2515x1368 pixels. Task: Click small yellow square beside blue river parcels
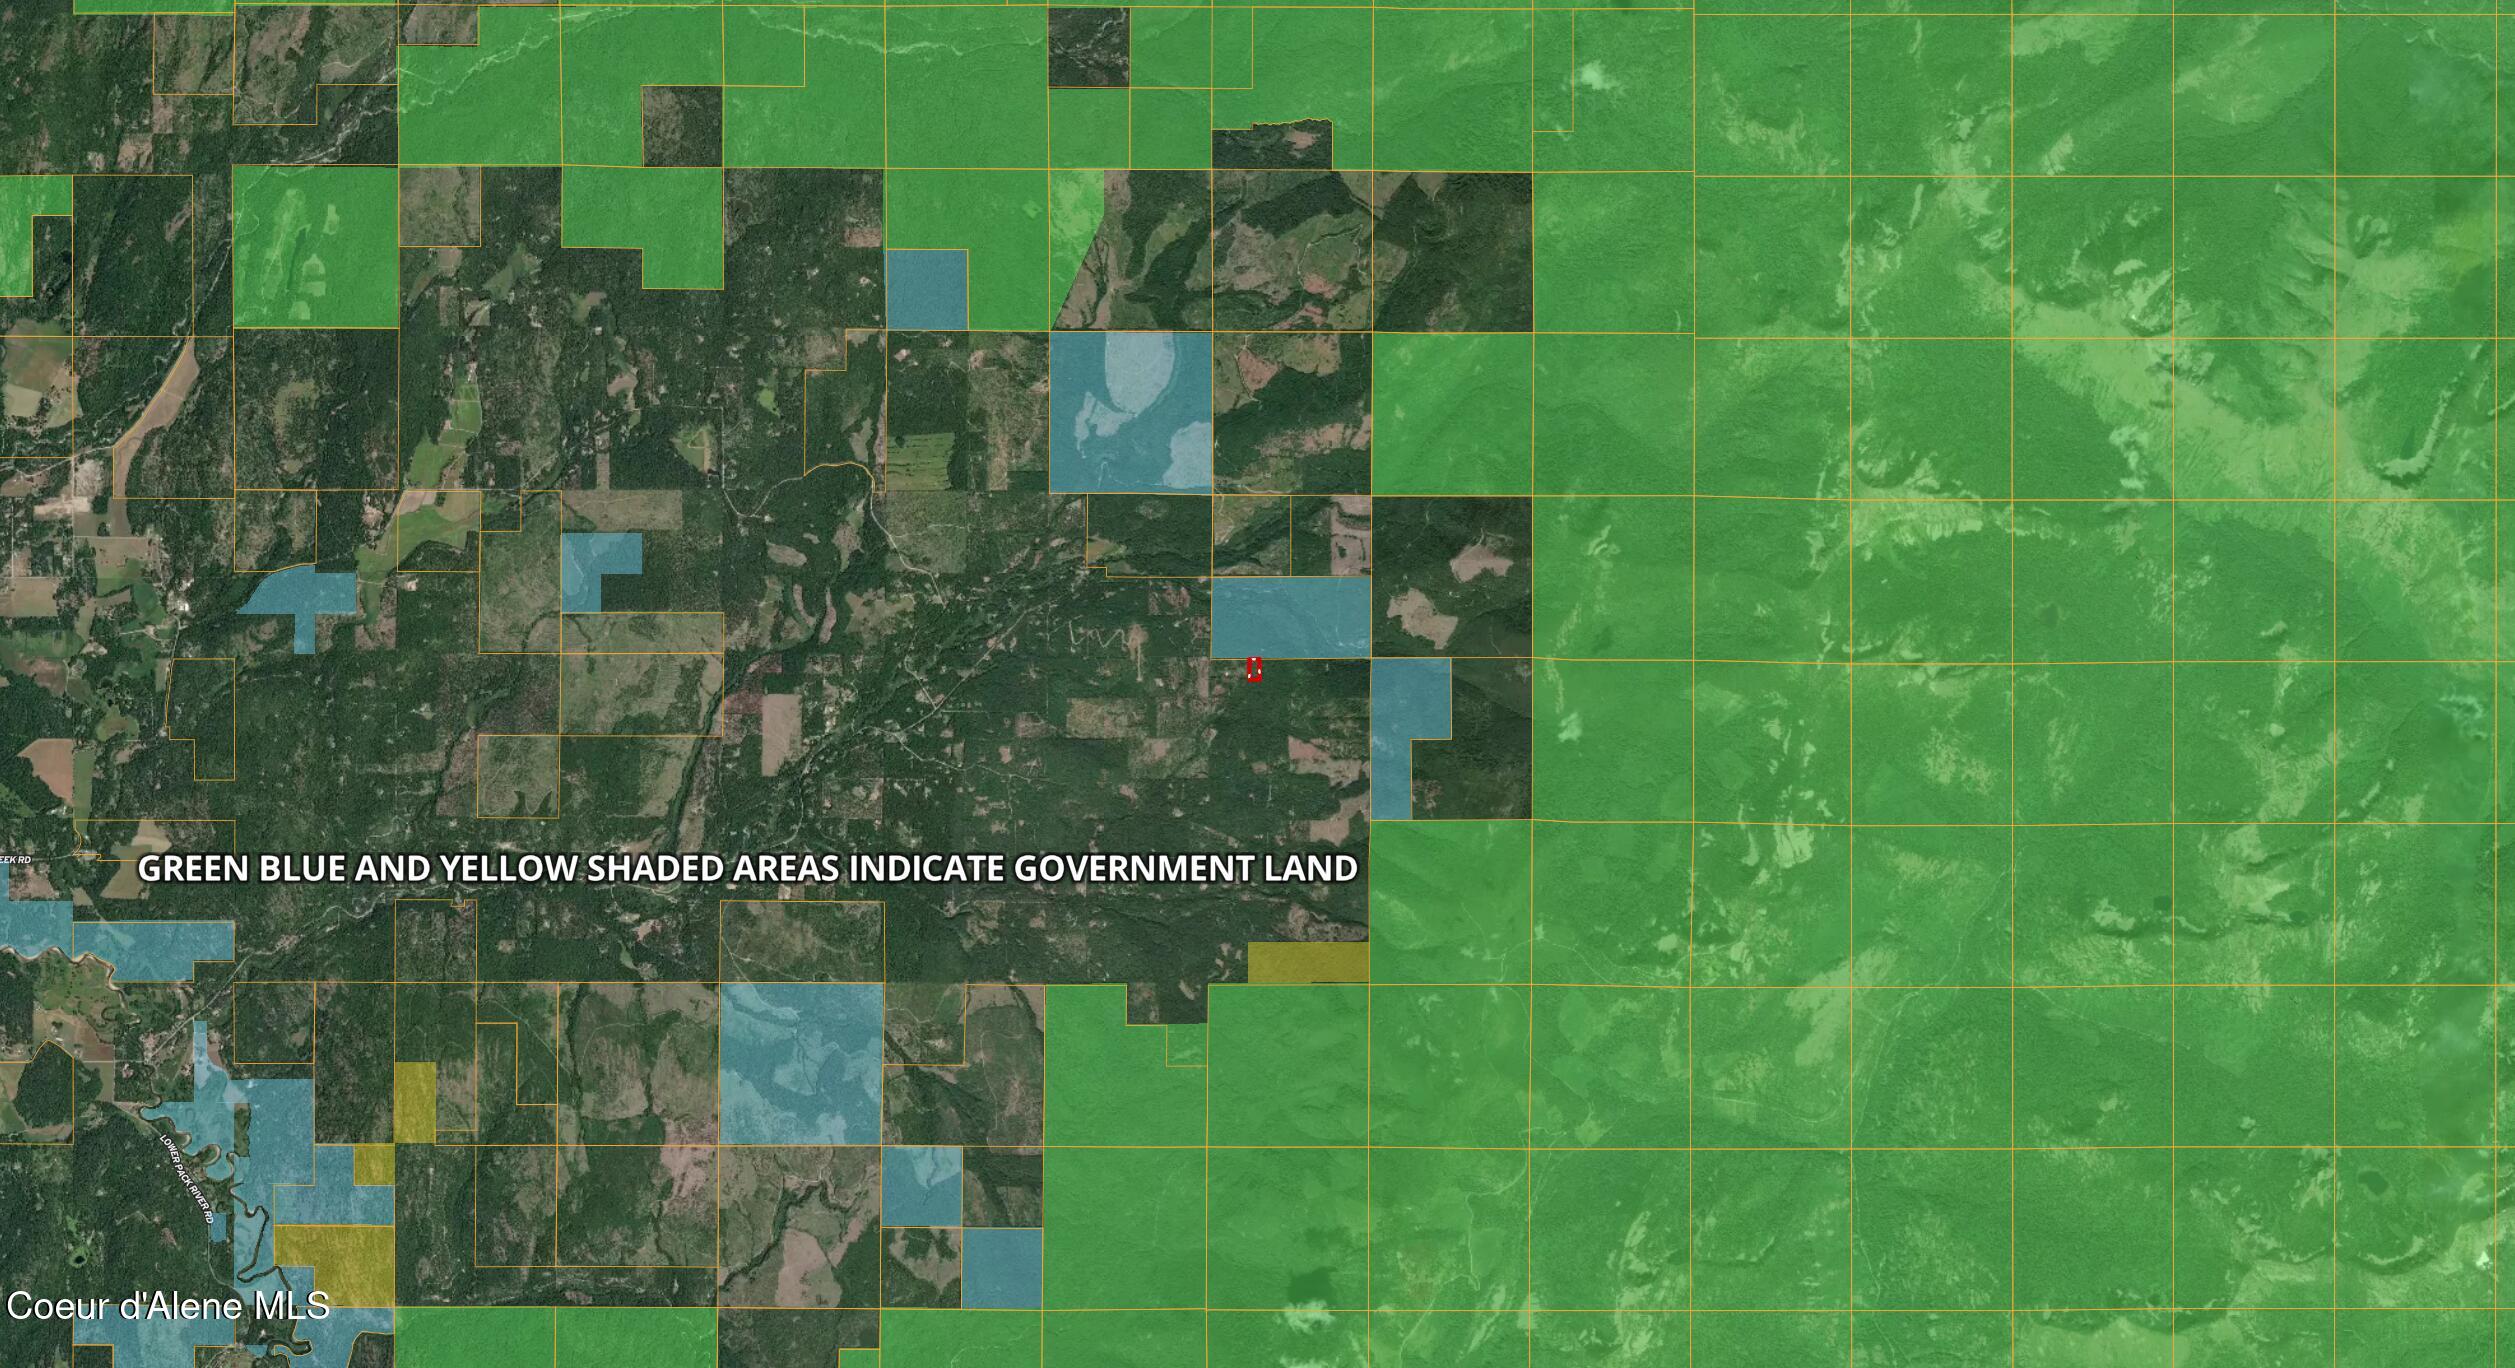click(373, 1164)
